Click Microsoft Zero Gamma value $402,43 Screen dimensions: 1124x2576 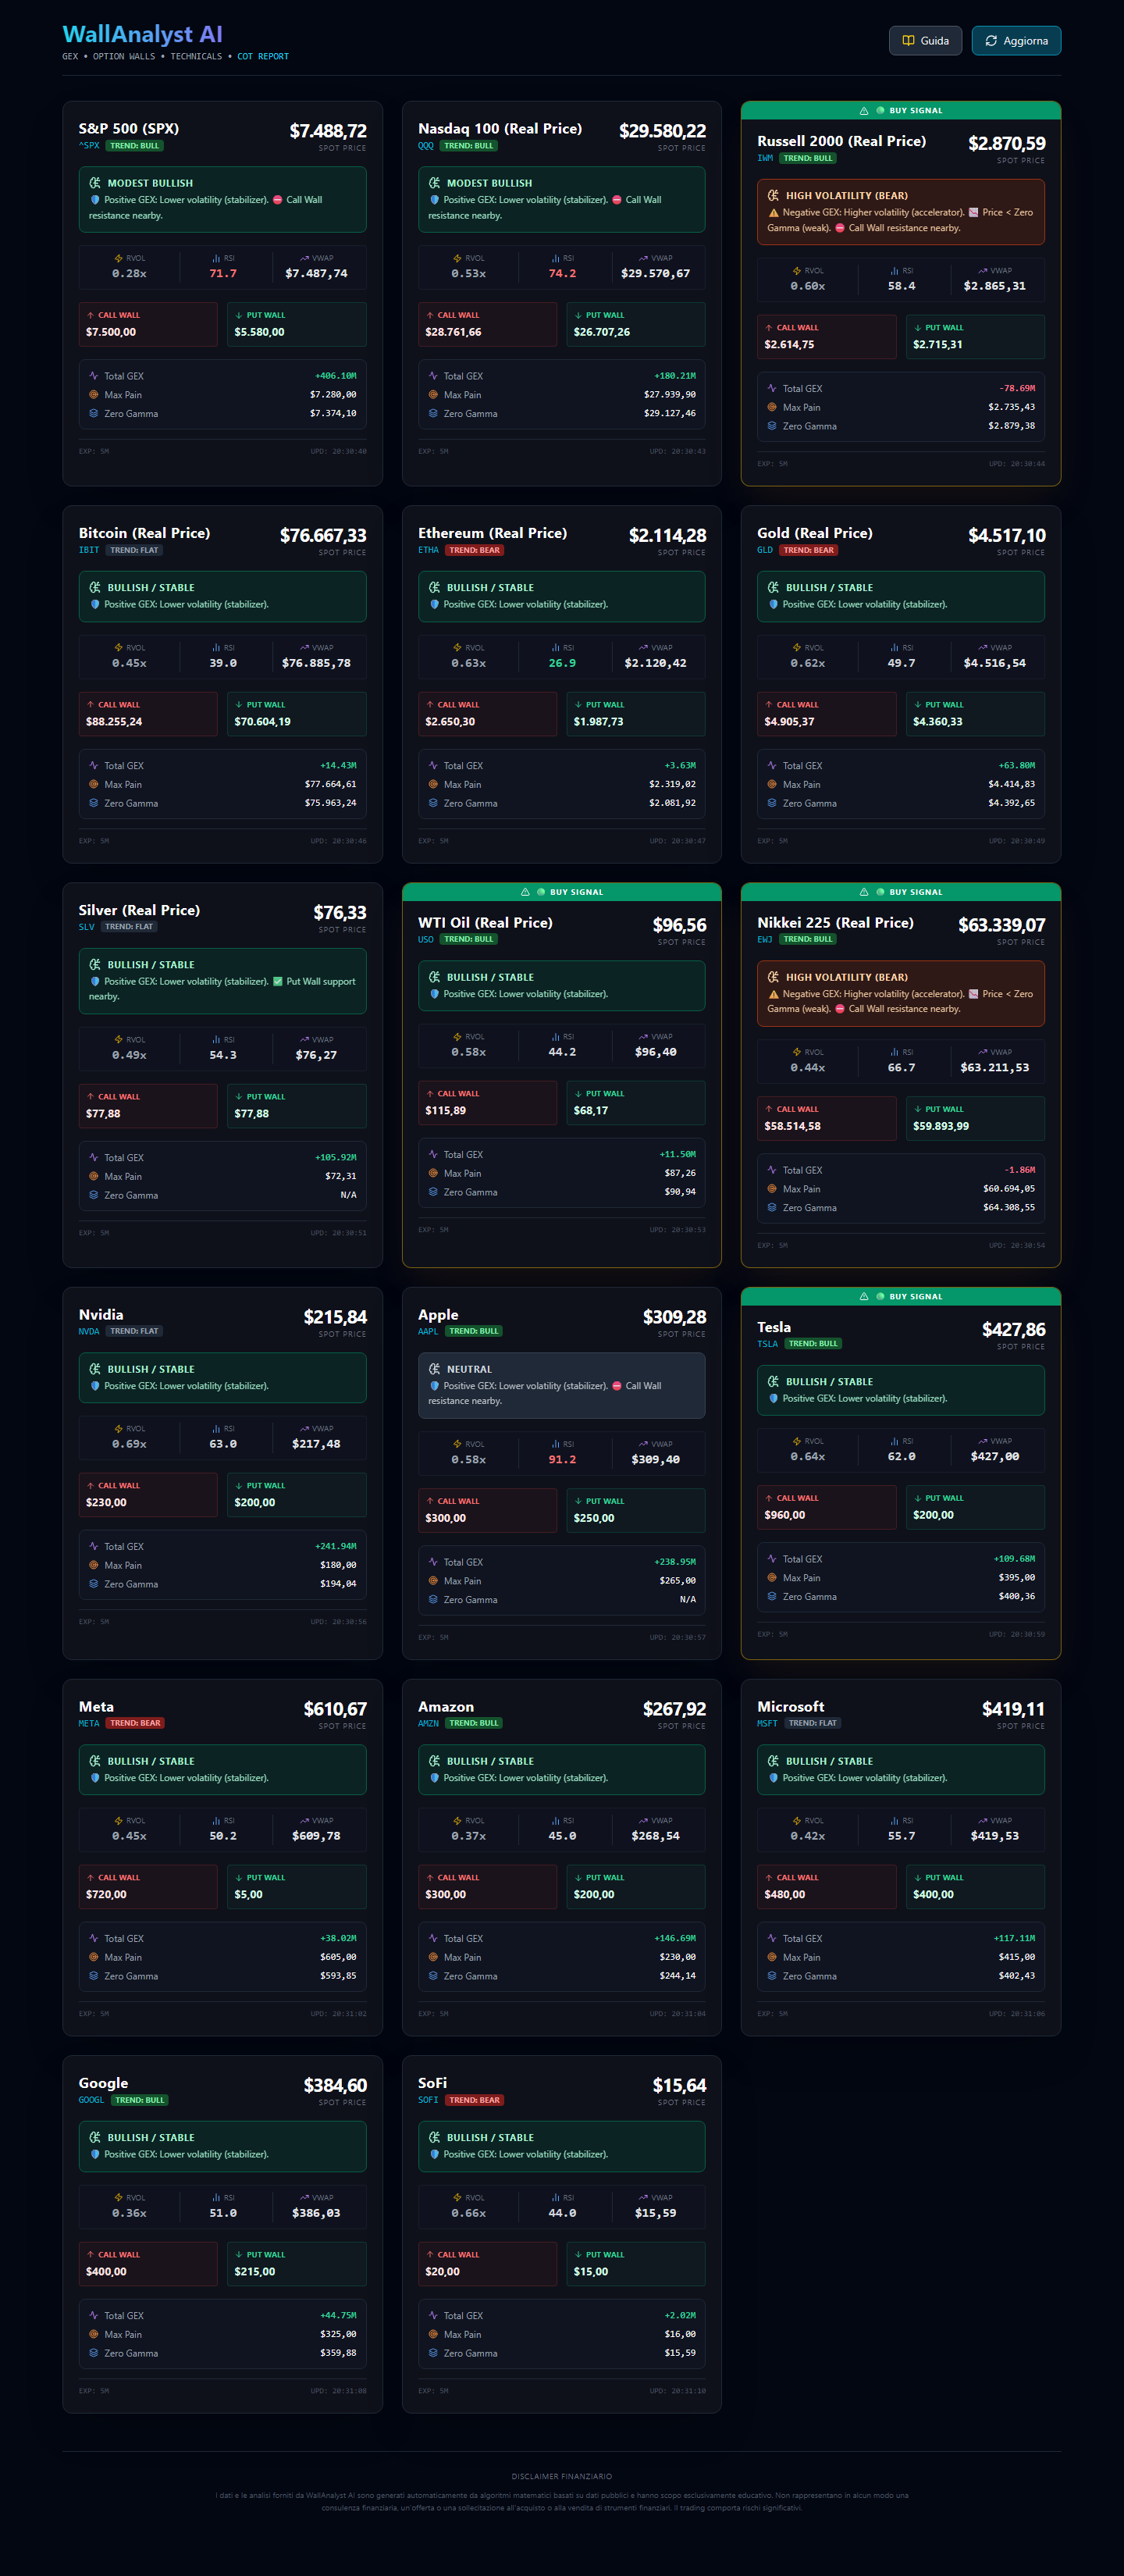pyautogui.click(x=1017, y=1976)
